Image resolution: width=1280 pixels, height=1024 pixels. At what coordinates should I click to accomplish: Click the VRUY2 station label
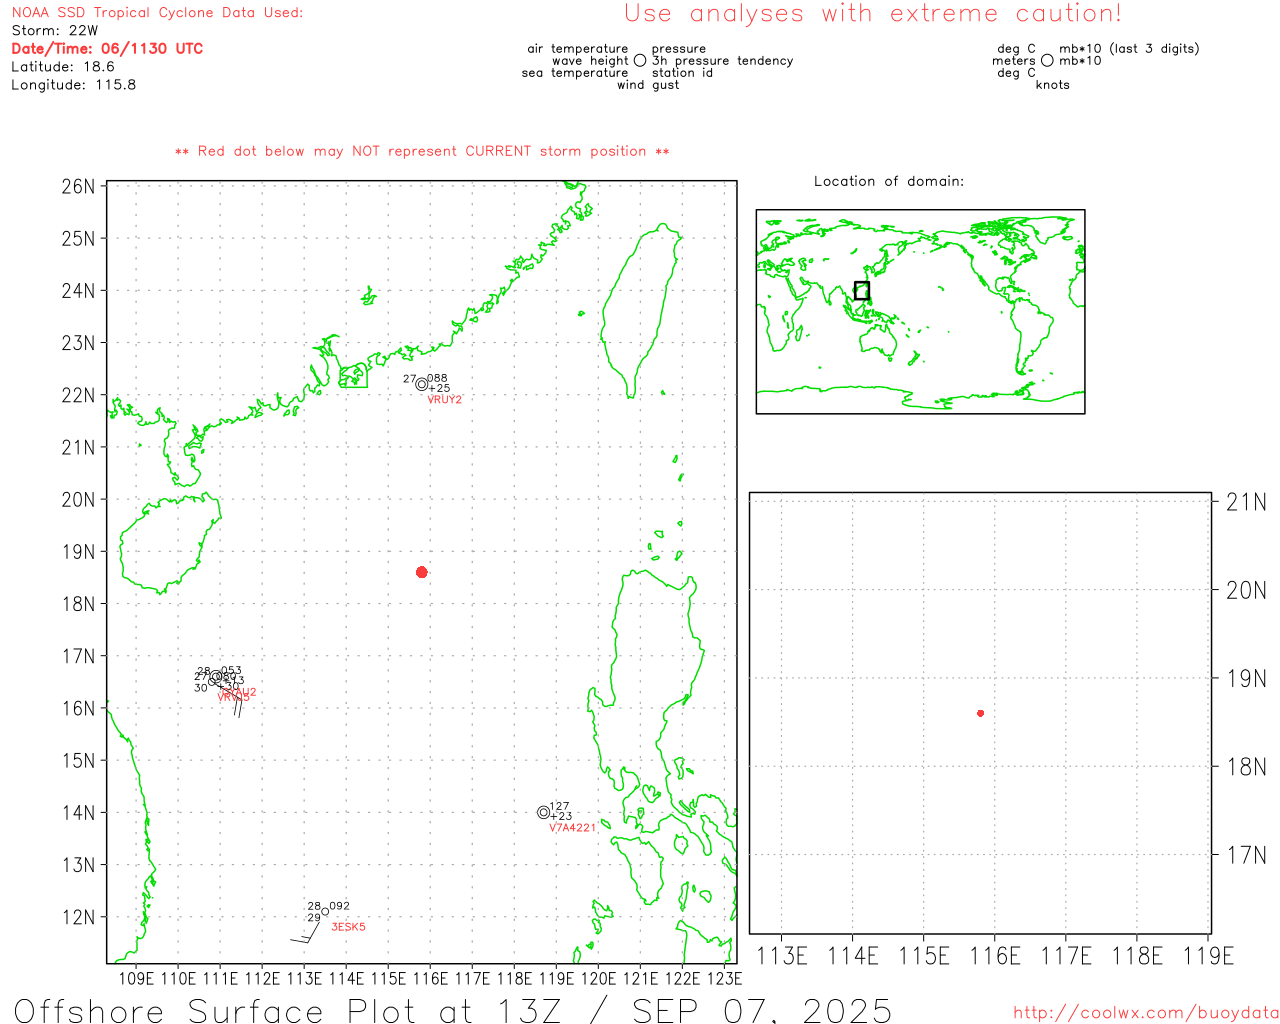coord(444,399)
